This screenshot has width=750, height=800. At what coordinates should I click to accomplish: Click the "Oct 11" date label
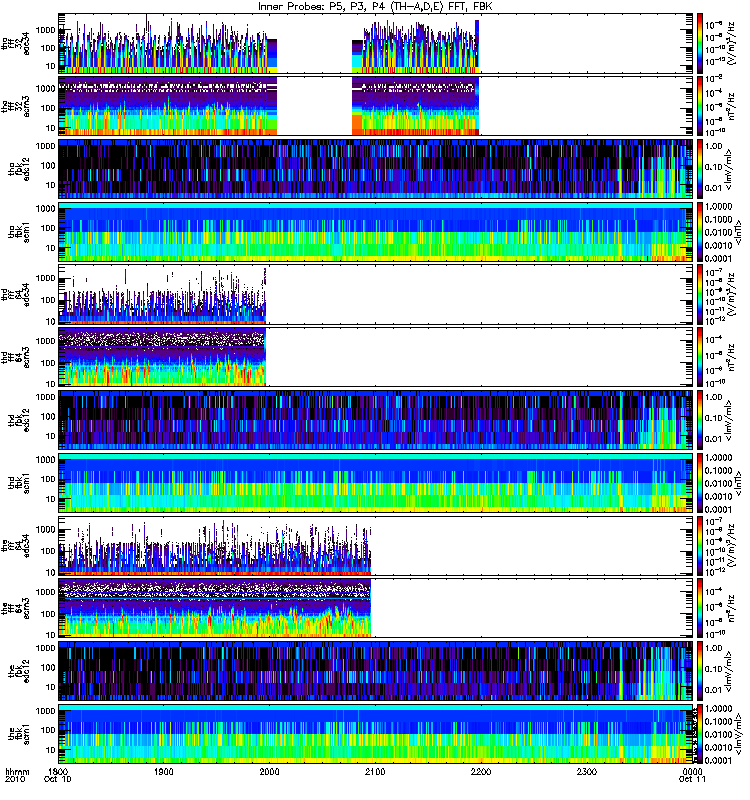[x=692, y=780]
